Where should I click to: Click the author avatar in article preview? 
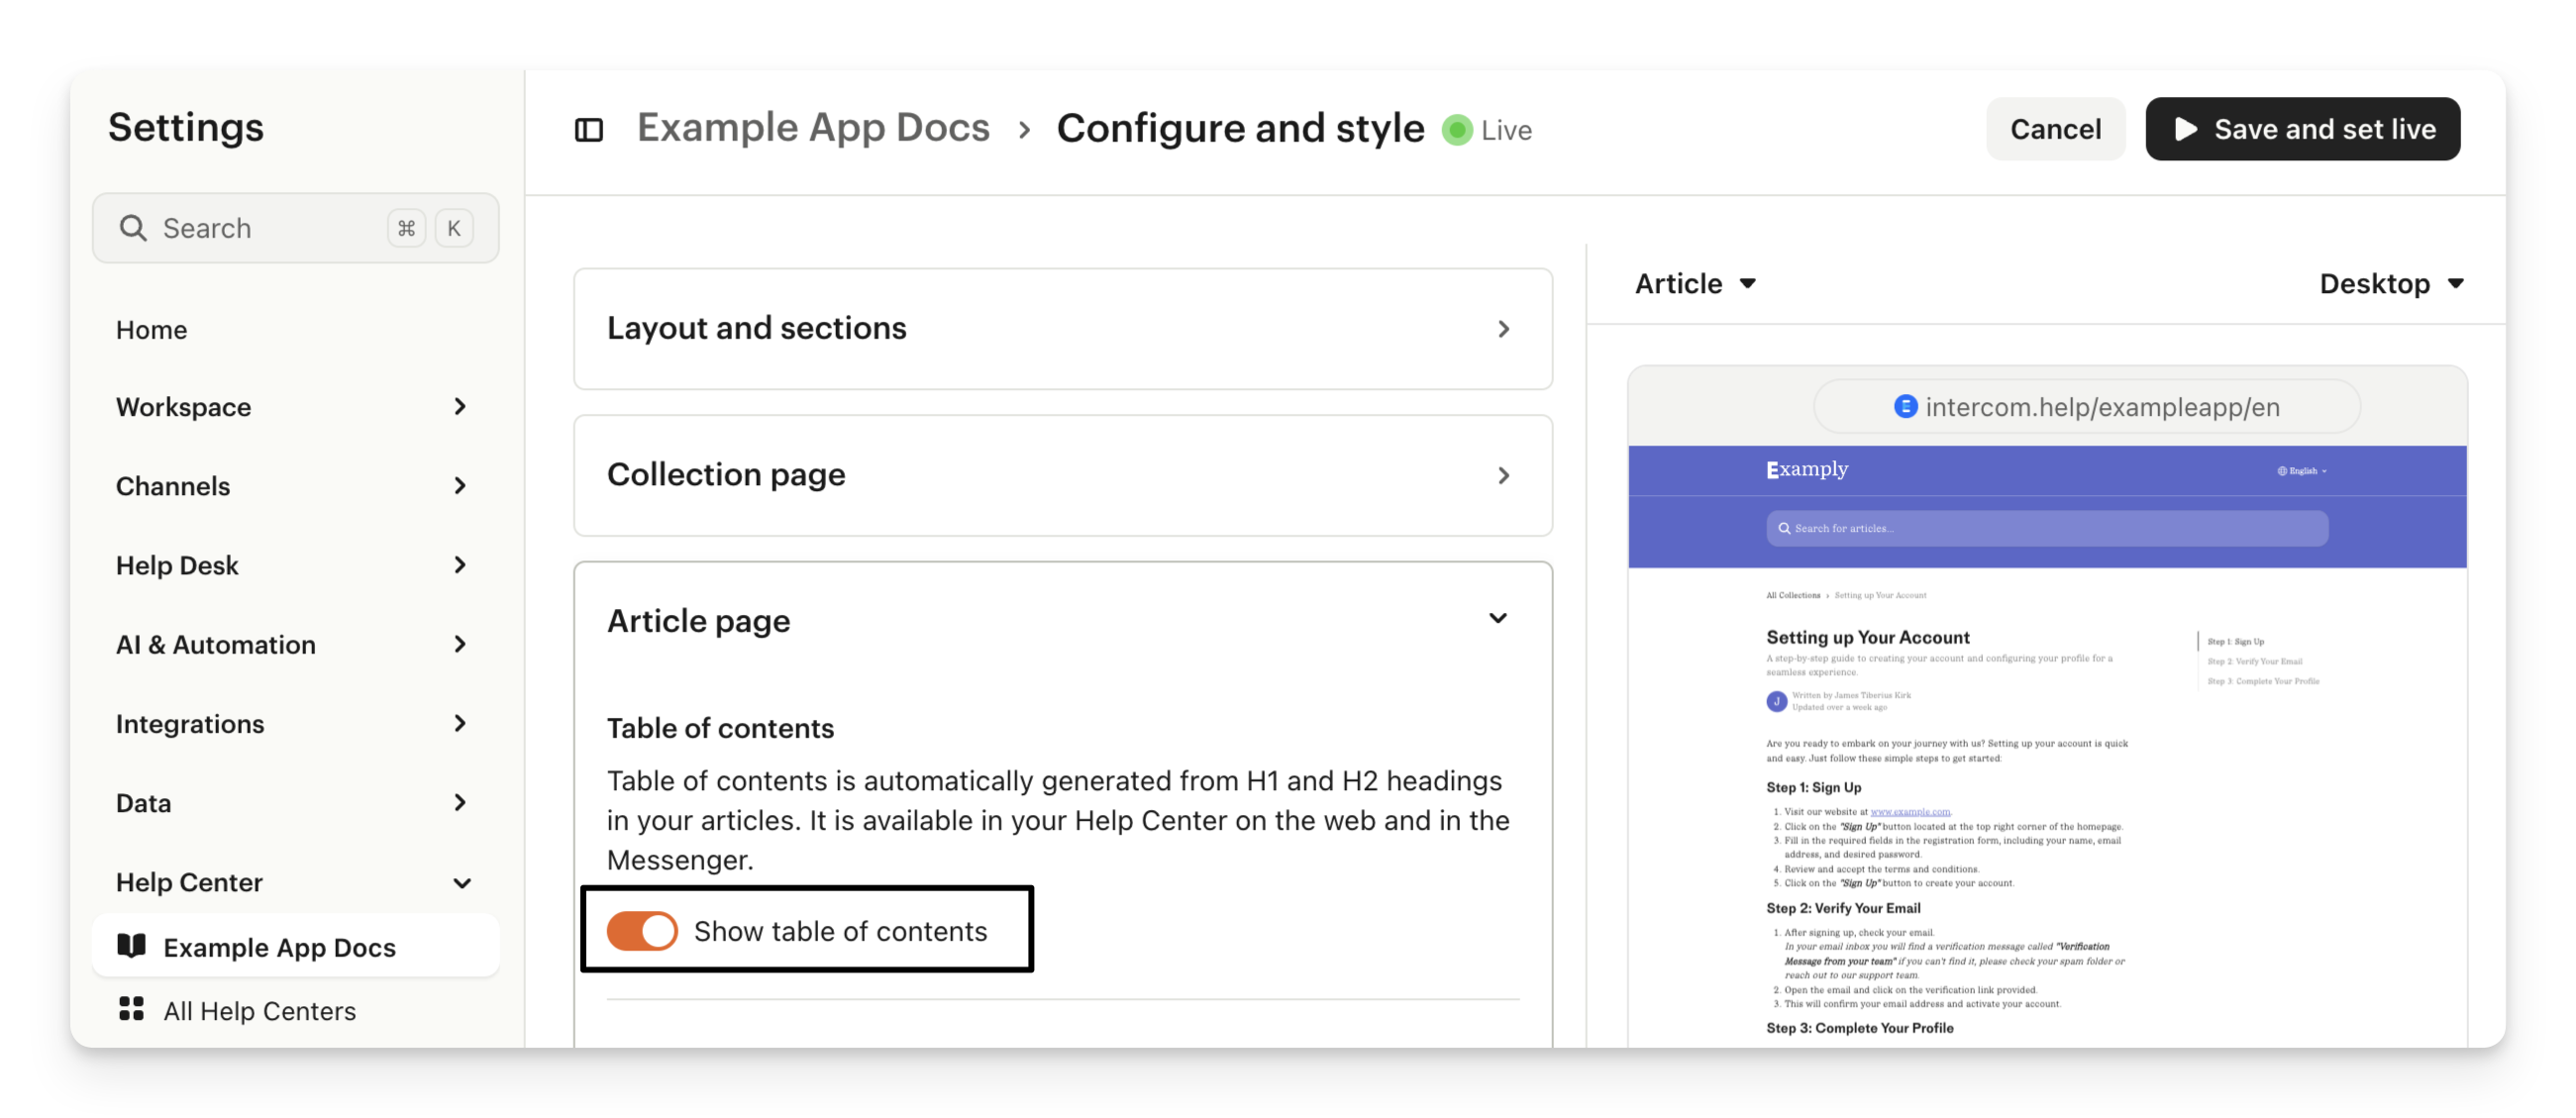coord(1776,701)
